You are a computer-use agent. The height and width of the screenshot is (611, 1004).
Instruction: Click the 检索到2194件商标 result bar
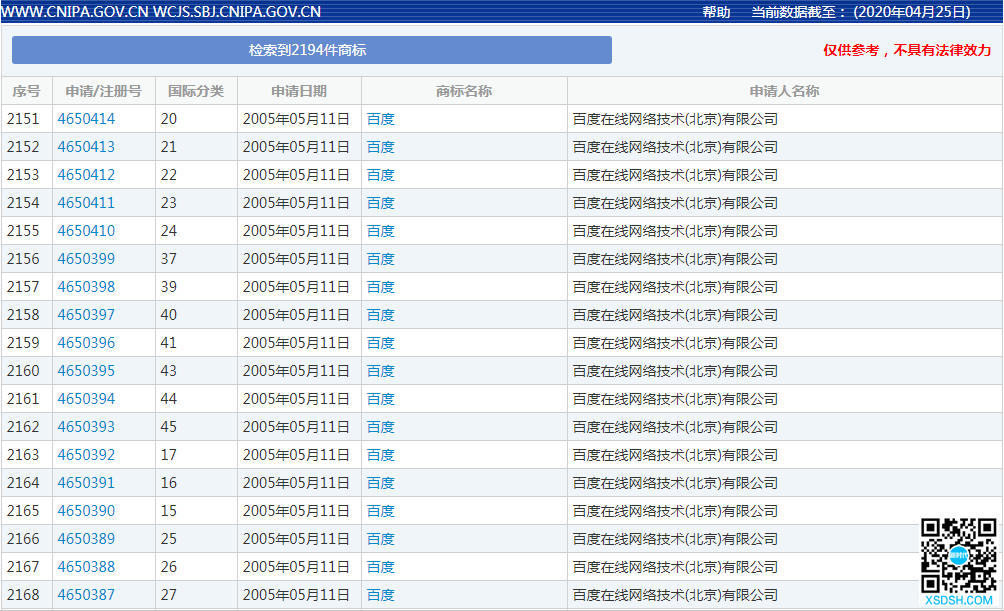pyautogui.click(x=312, y=50)
